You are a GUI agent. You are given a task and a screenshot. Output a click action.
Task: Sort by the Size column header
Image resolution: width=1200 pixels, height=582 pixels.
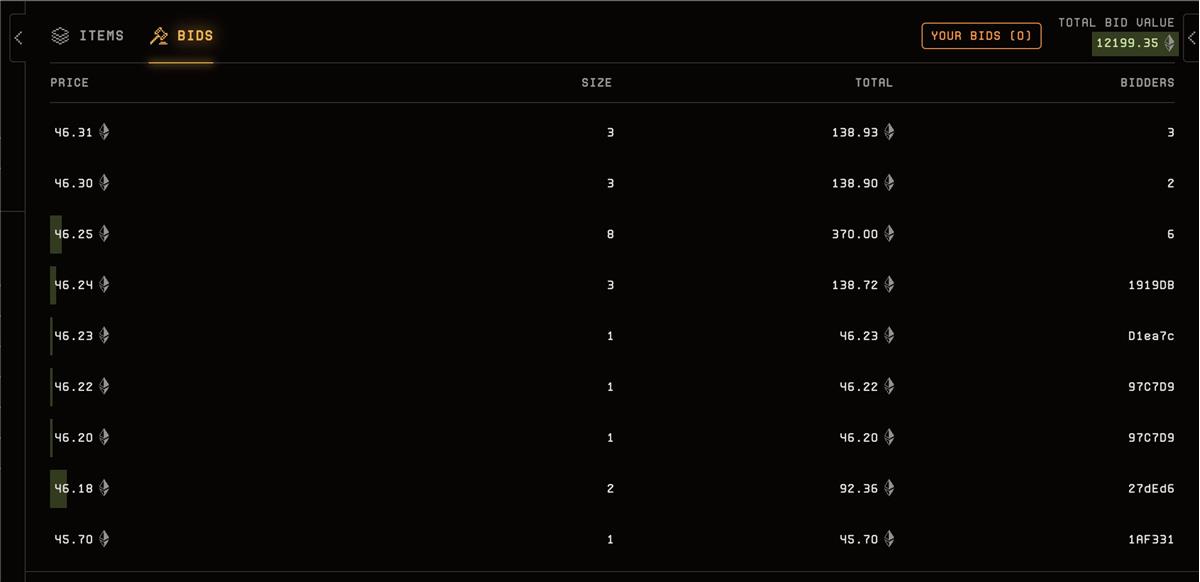pyautogui.click(x=596, y=83)
